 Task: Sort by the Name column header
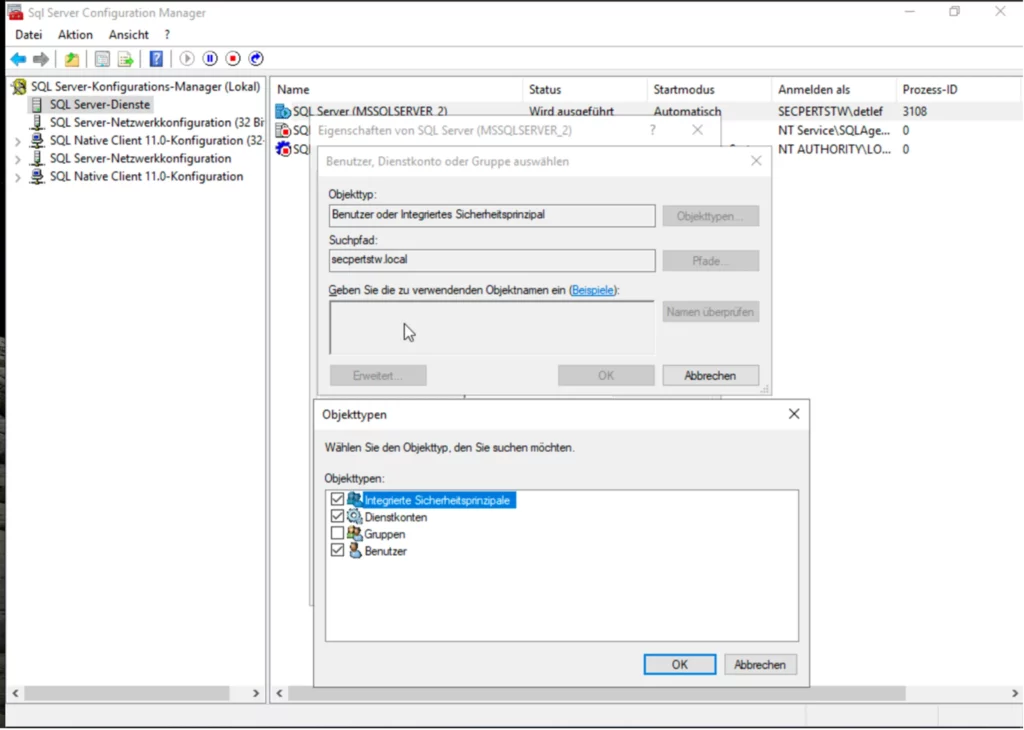pos(397,89)
